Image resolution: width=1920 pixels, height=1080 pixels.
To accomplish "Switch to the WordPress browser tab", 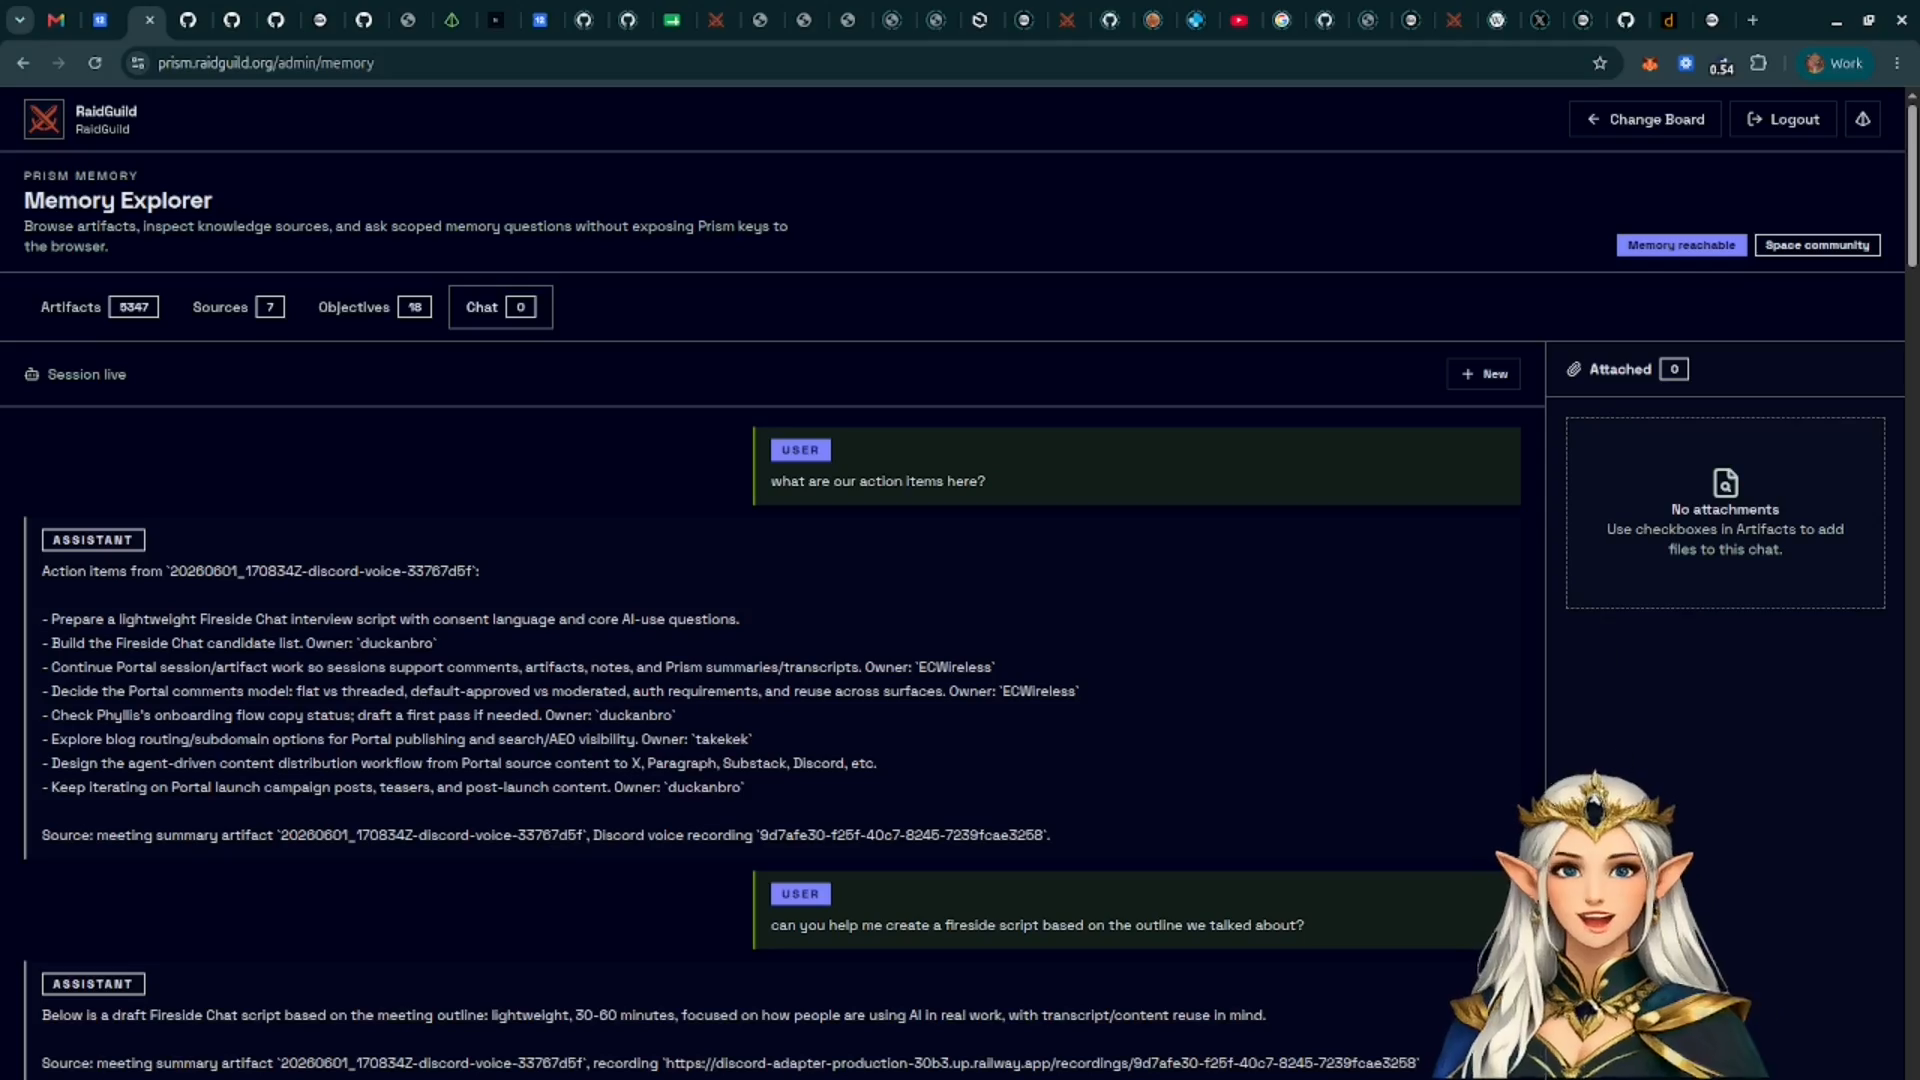I will click(x=1497, y=20).
